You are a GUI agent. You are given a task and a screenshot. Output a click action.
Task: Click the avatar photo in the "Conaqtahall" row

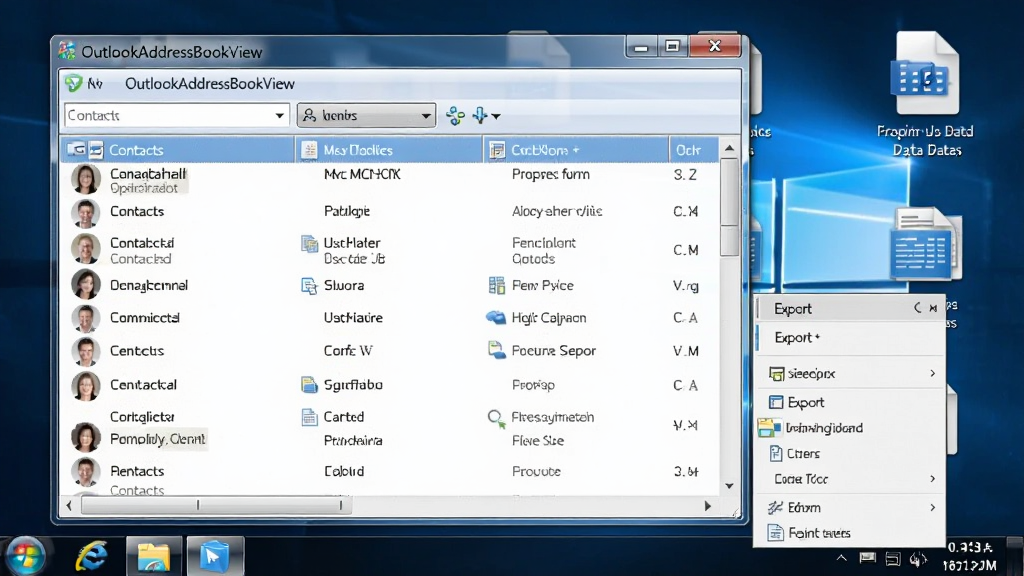pos(86,179)
